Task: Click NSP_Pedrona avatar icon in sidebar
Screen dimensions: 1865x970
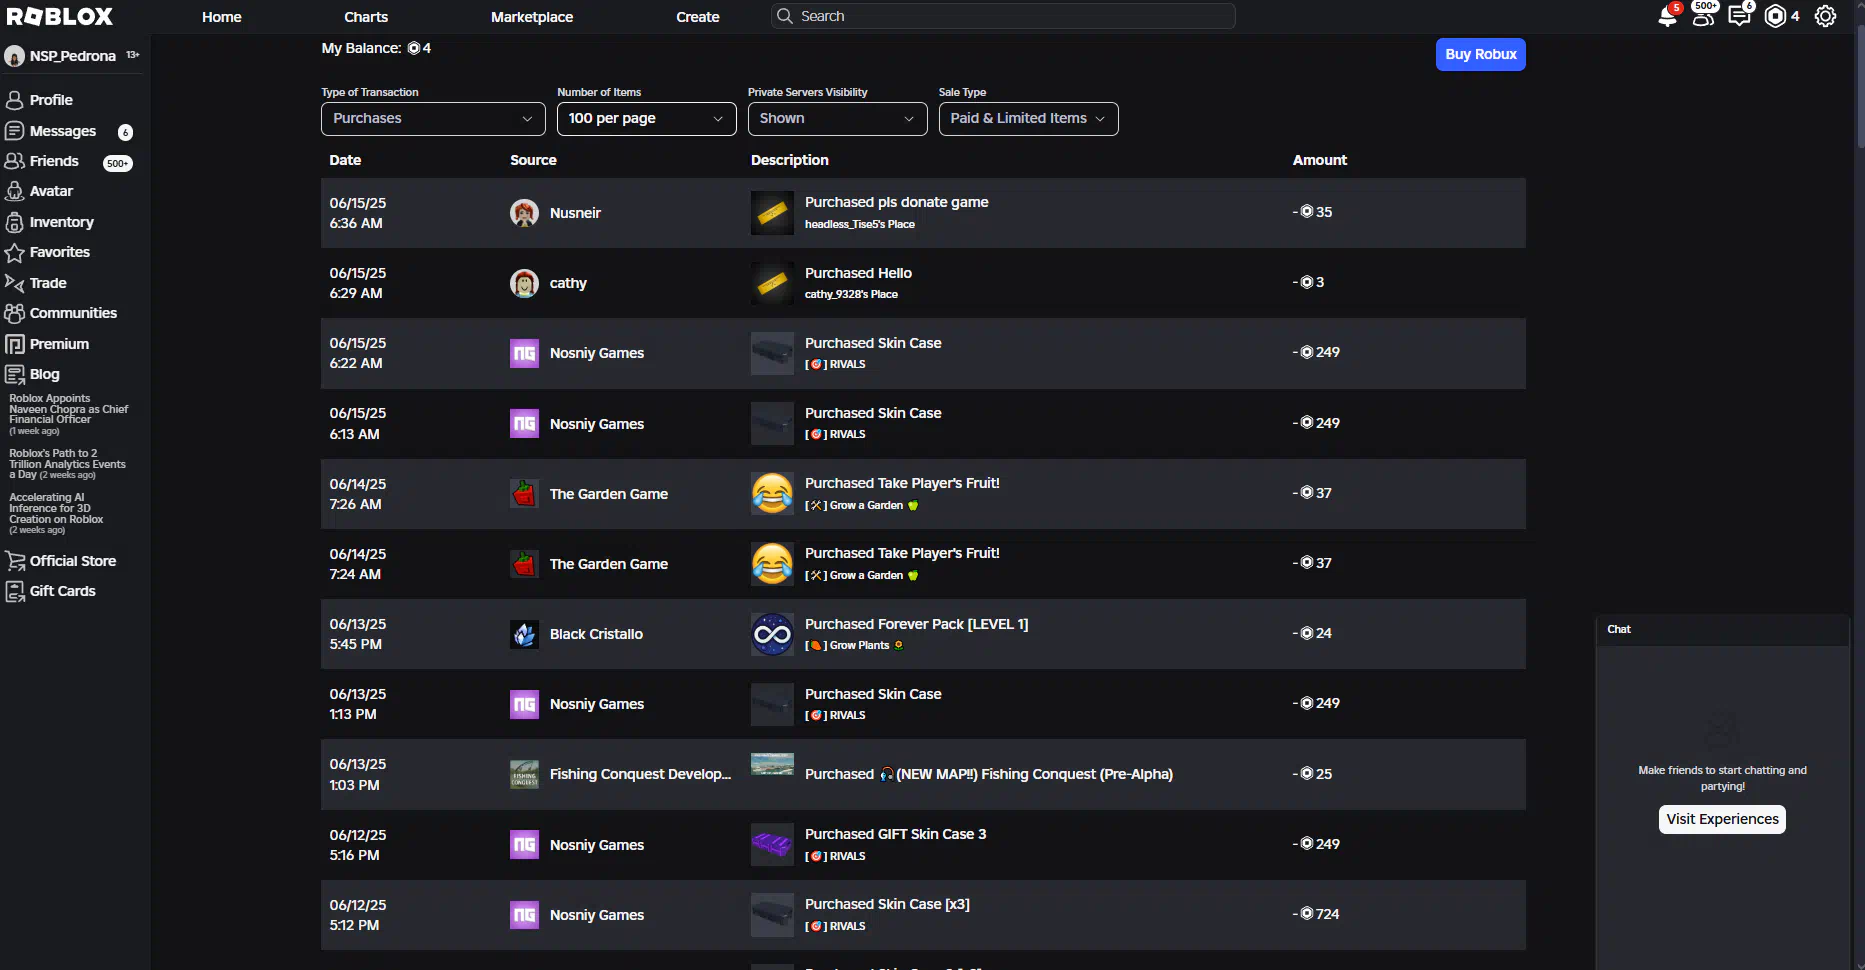Action: [14, 56]
